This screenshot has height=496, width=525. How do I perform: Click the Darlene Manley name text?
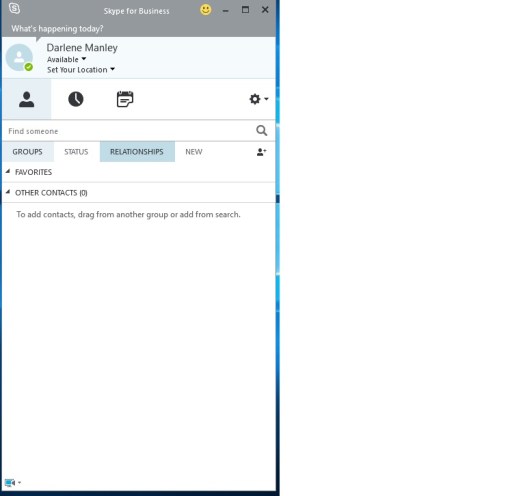coord(82,48)
